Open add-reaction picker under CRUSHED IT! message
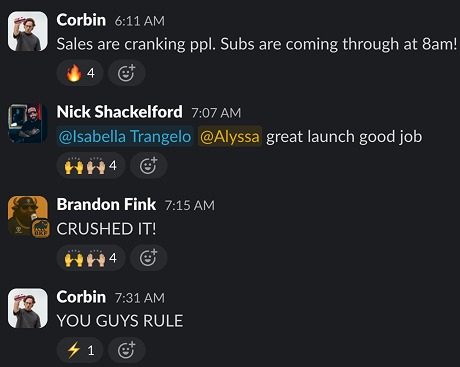This screenshot has height=367, width=460. tap(149, 258)
